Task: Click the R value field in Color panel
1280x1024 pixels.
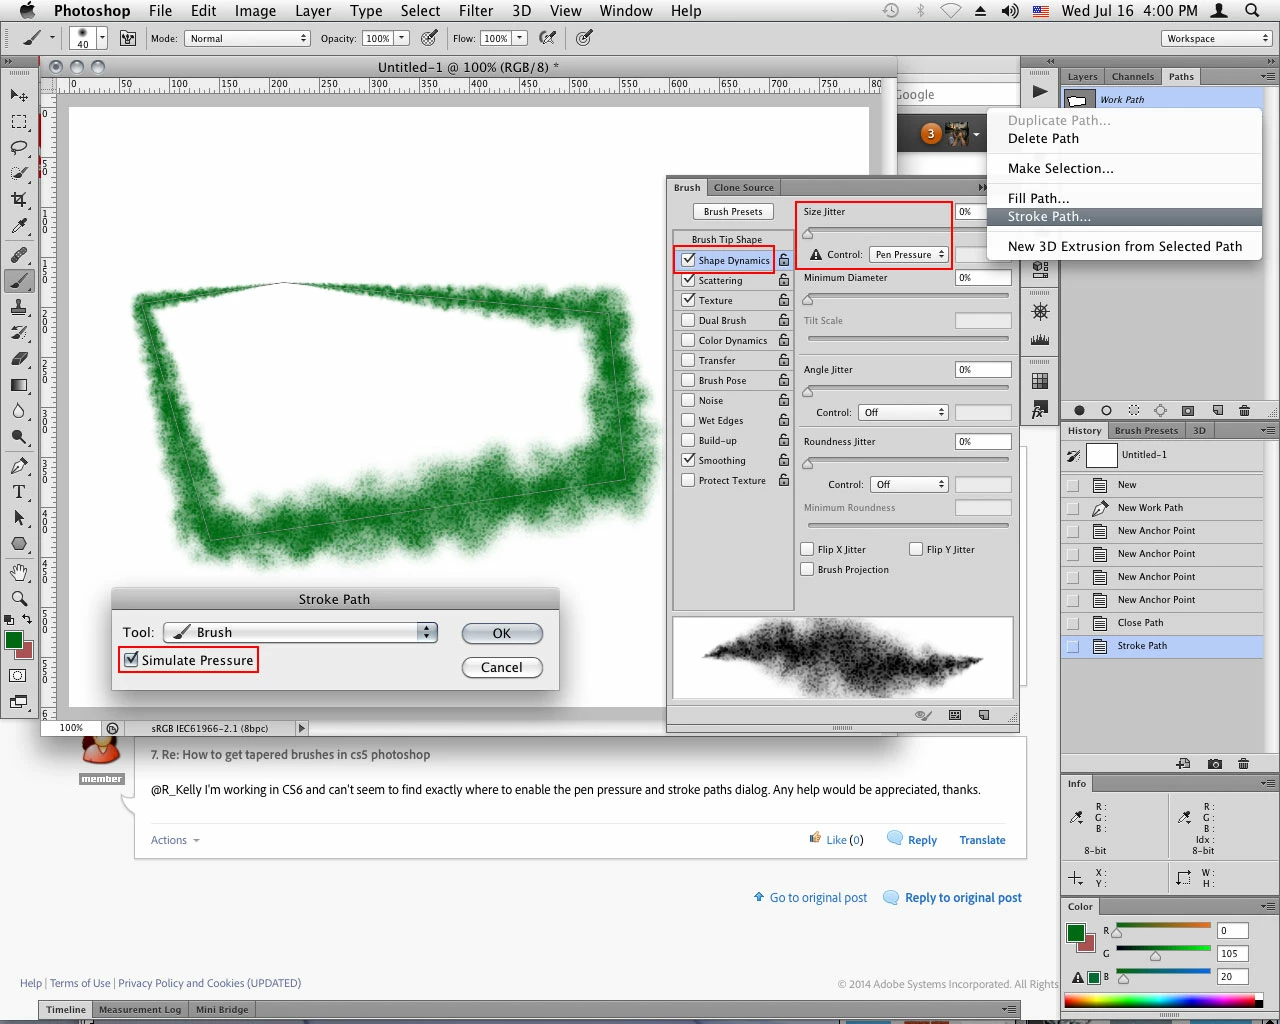Action: tap(1232, 930)
